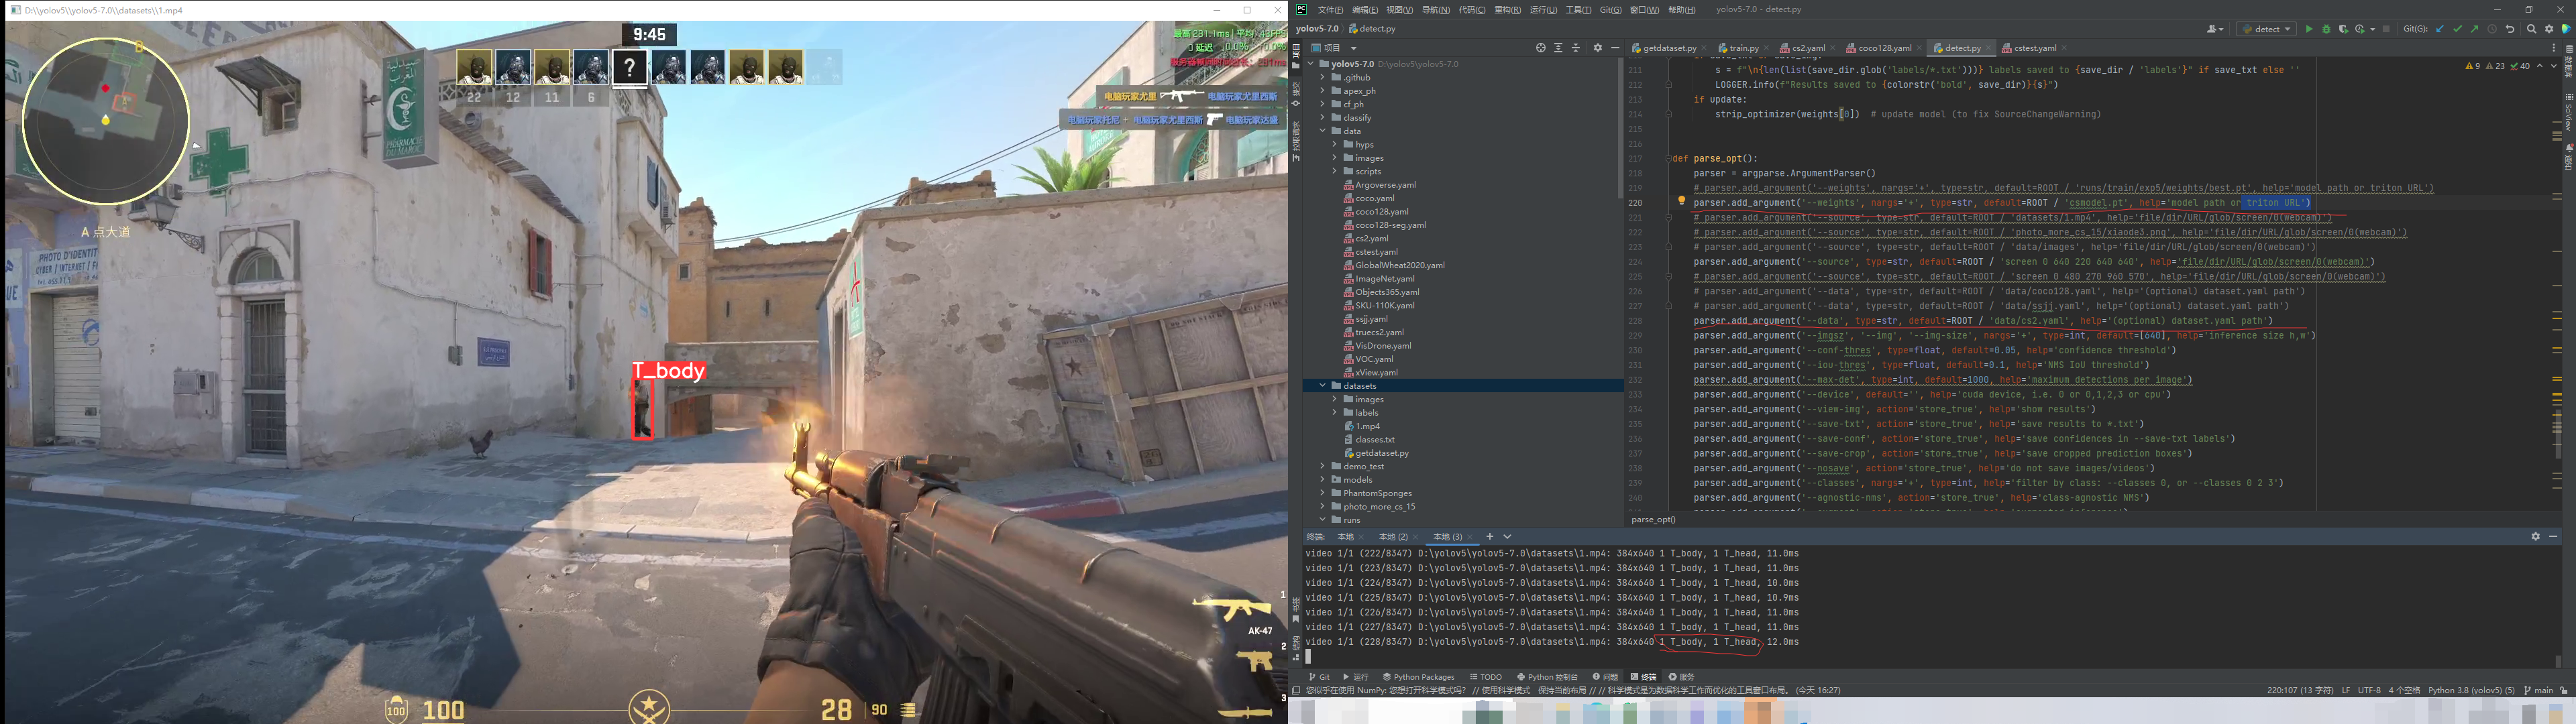Screen dimensions: 2576x724
Task: Open the Python Packages tool window
Action: click(1419, 677)
